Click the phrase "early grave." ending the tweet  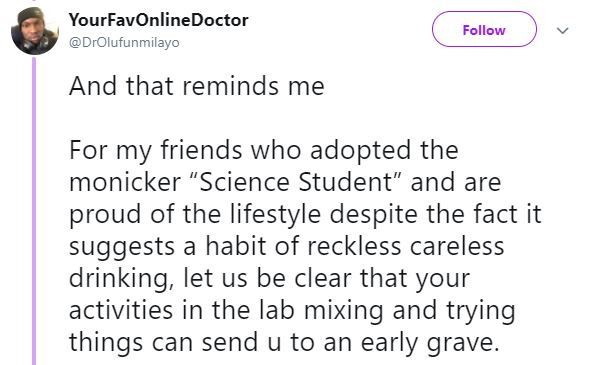(x=430, y=343)
